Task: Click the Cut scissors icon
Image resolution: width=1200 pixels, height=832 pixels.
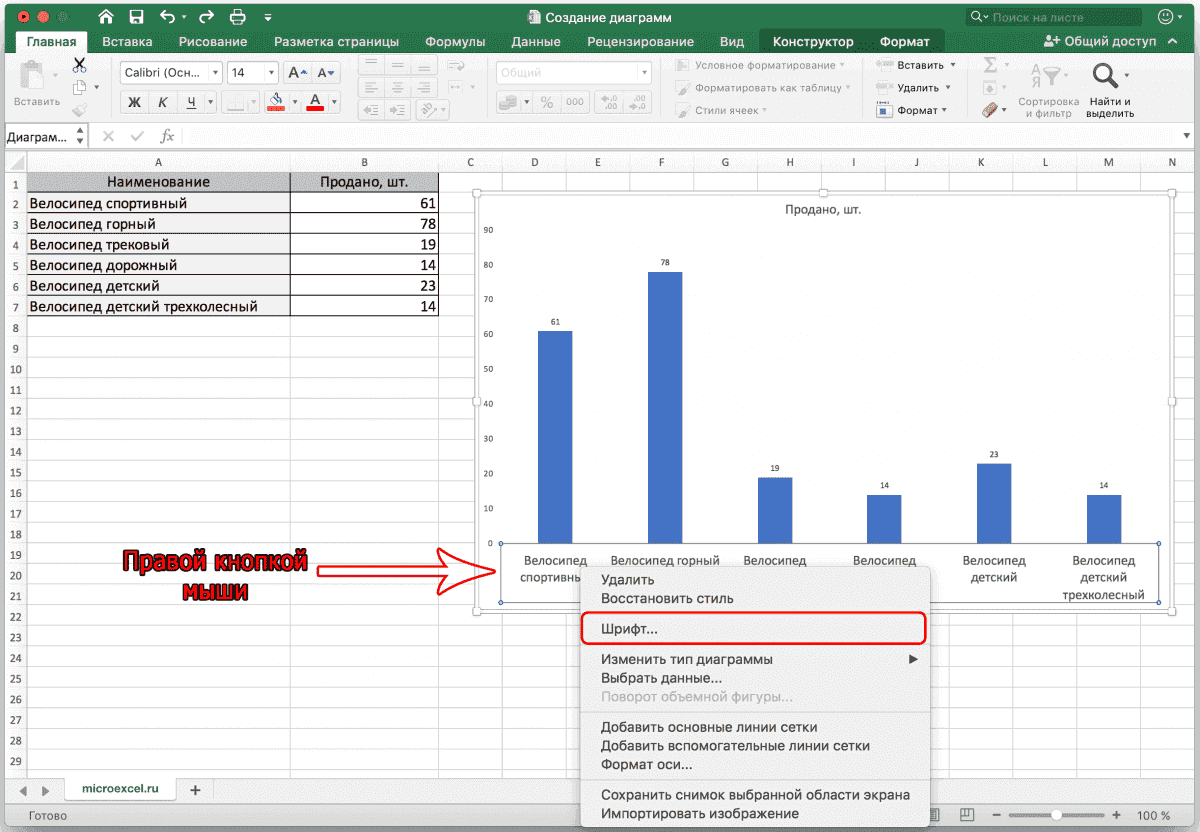Action: (x=79, y=65)
